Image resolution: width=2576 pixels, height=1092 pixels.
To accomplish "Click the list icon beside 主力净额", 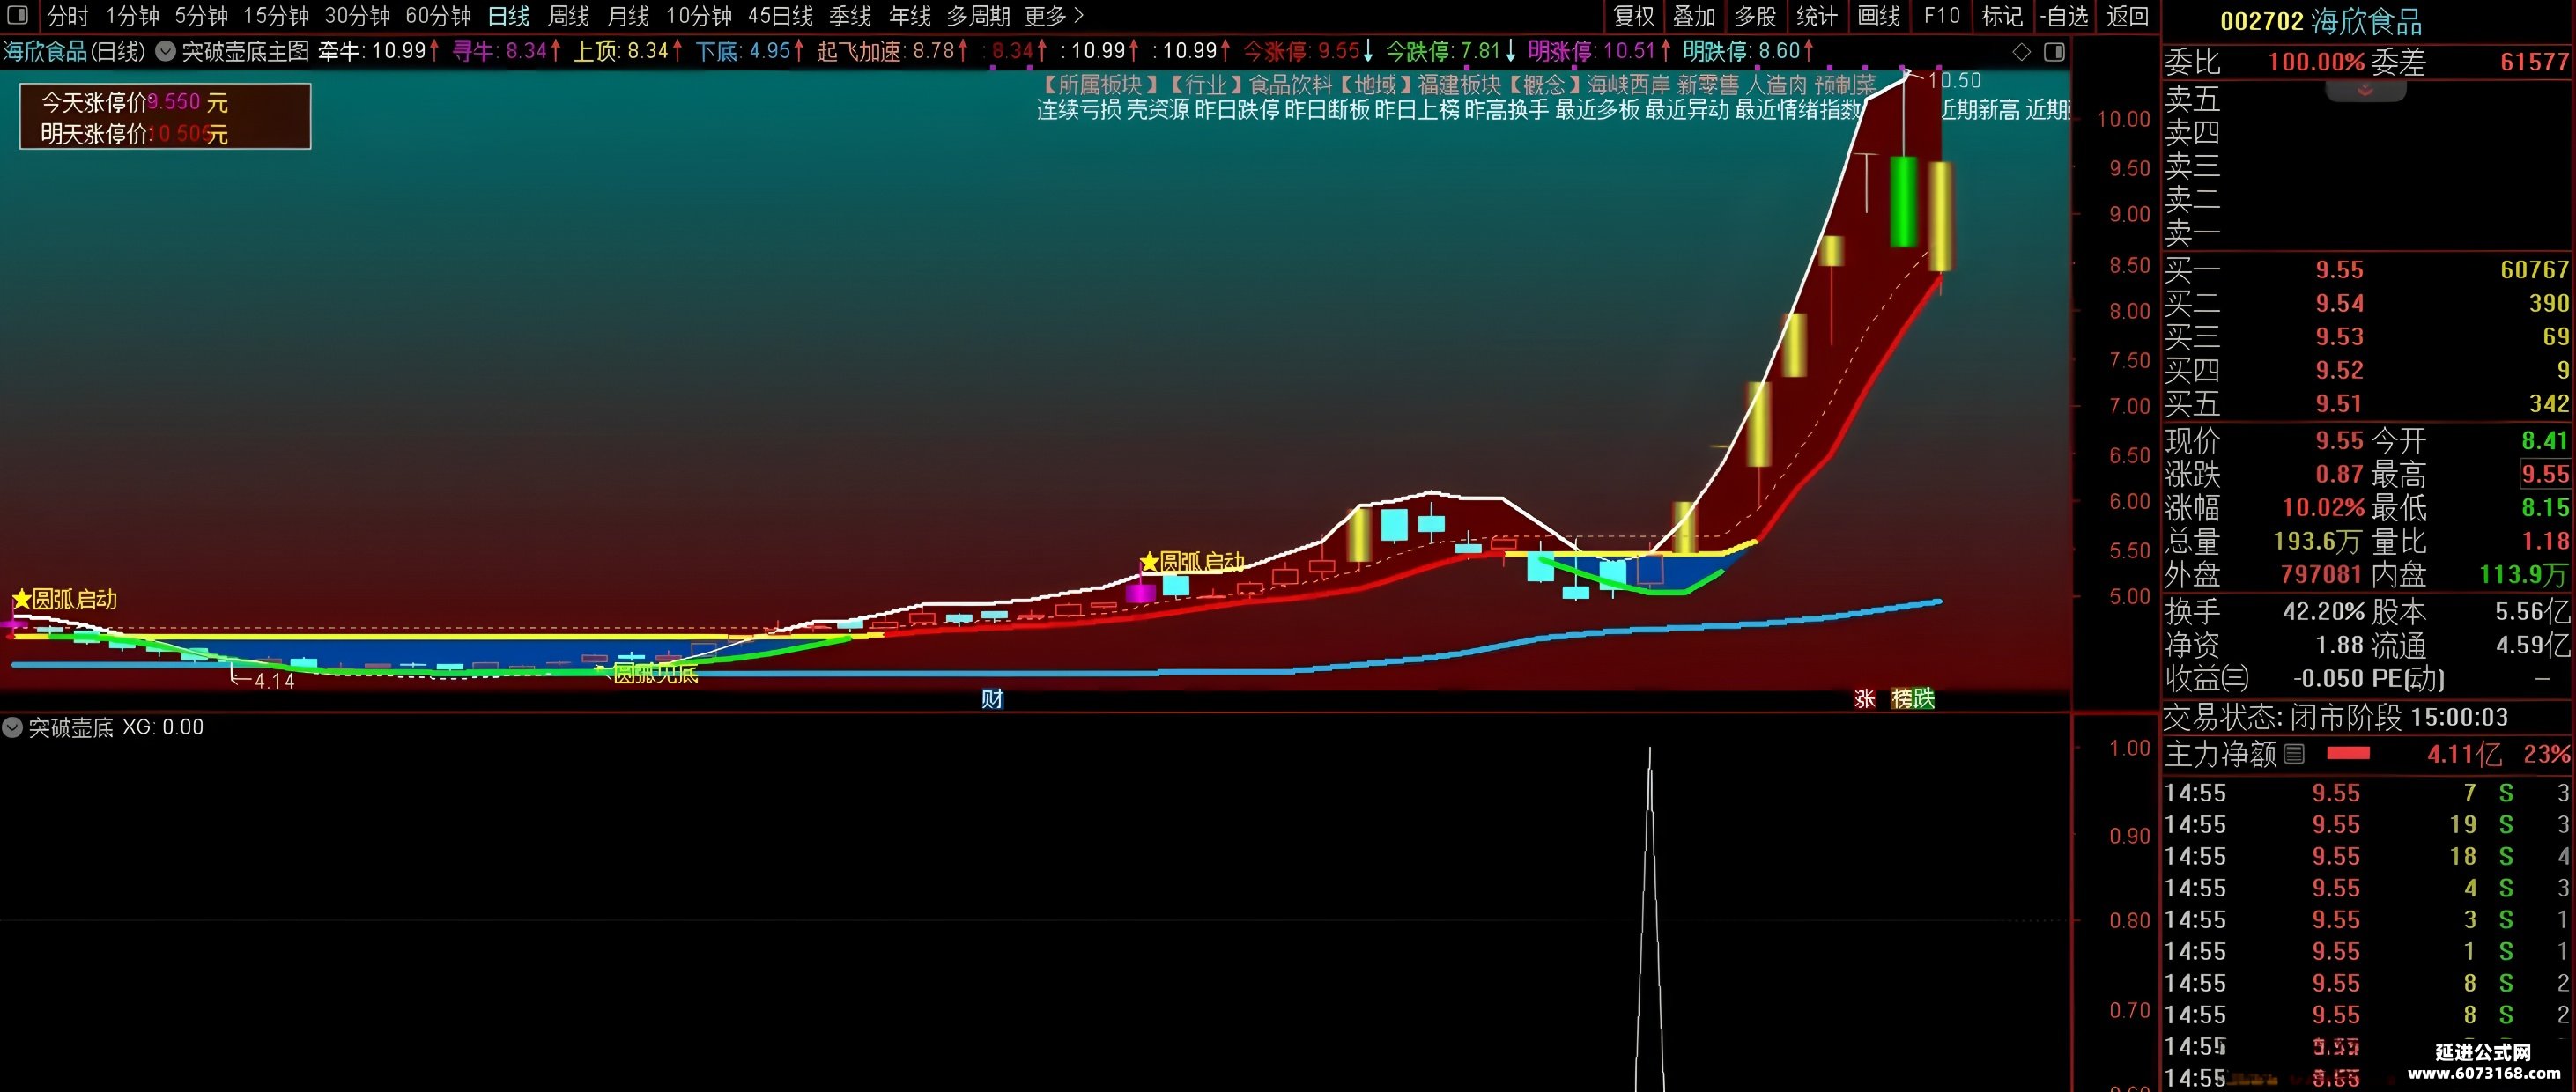I will [x=2295, y=754].
